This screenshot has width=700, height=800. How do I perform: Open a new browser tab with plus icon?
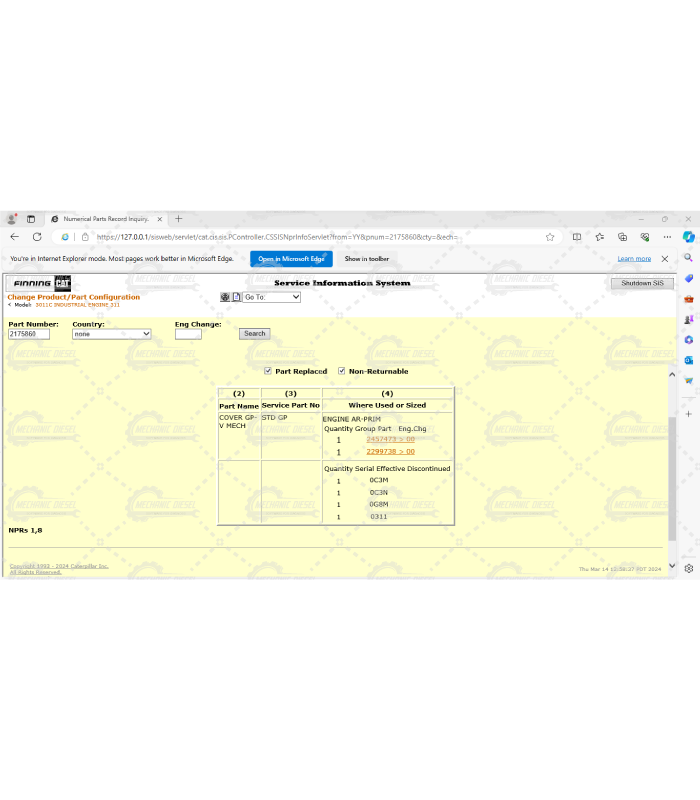tap(179, 218)
